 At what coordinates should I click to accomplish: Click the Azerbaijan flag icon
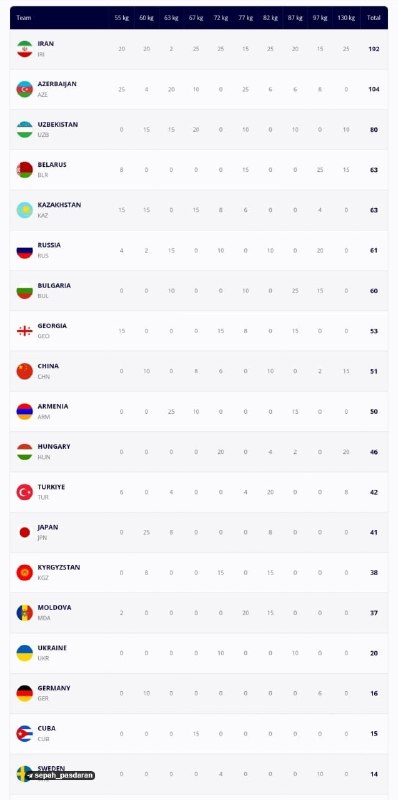pyautogui.click(x=24, y=89)
